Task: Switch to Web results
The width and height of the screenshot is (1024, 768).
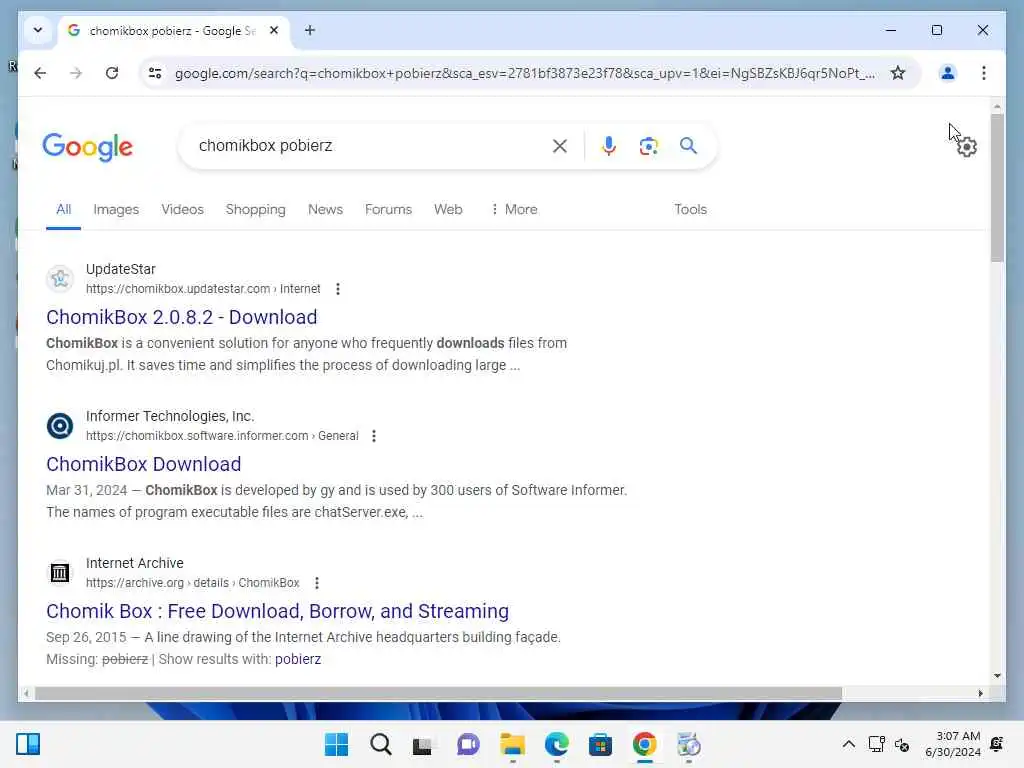Action: click(448, 210)
